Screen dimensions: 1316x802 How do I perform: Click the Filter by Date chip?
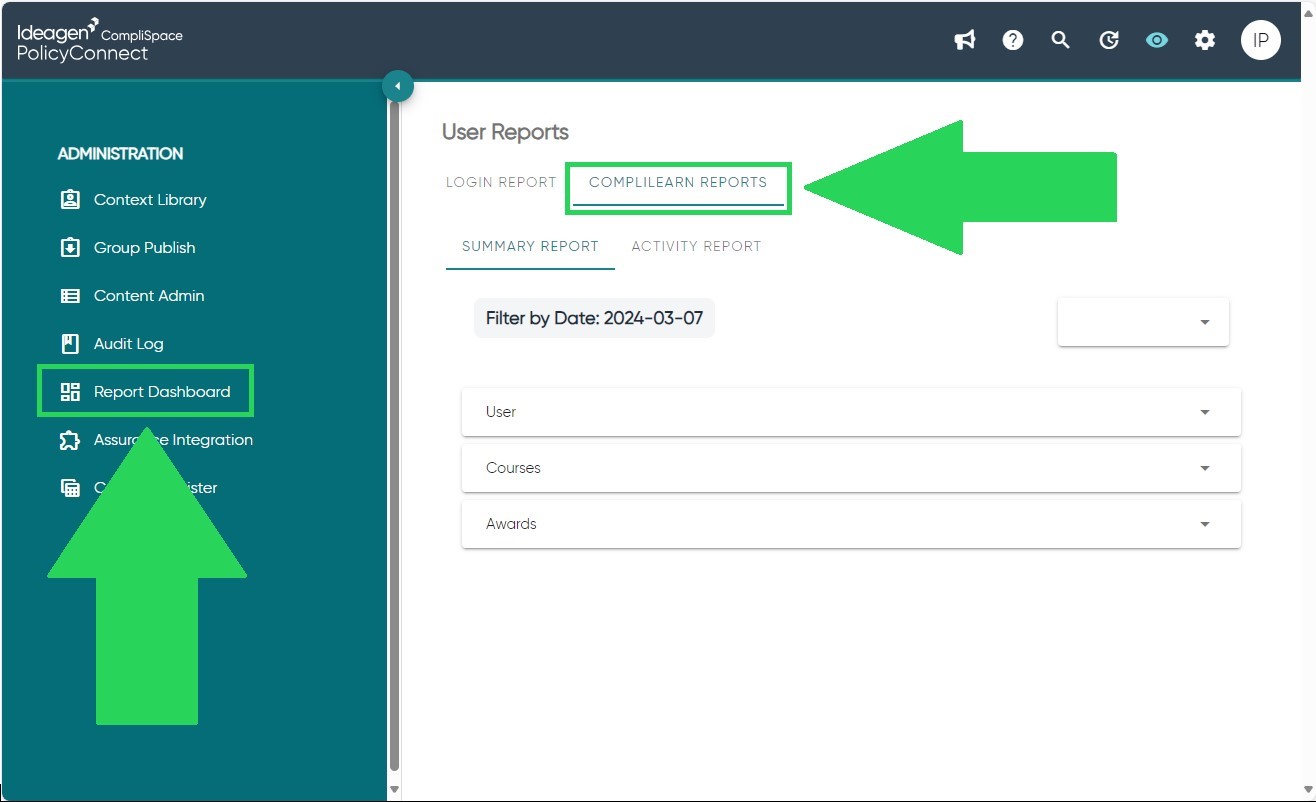click(594, 318)
